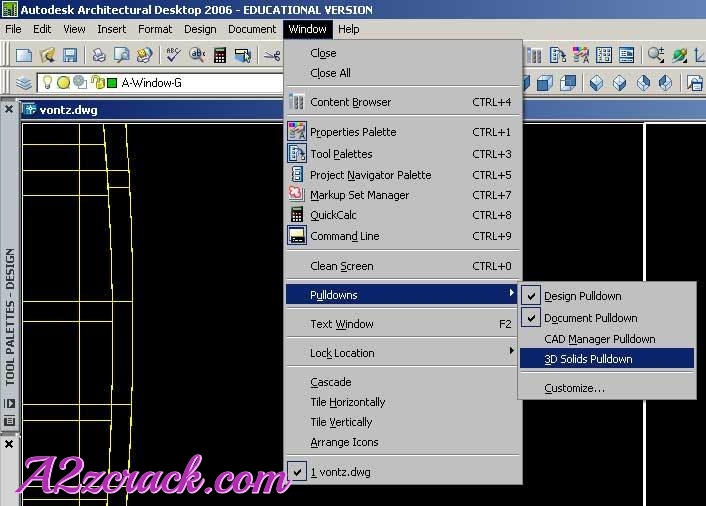The image size is (706, 506).
Task: Expand the Lock Location submenu
Action: (x=403, y=353)
